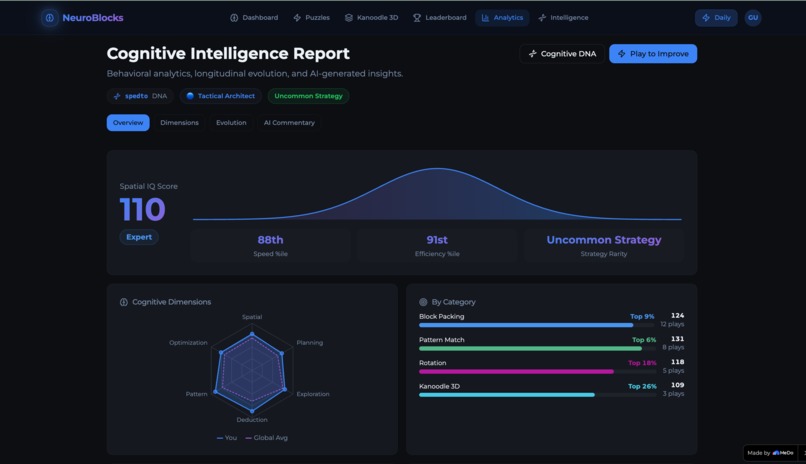Click the 88th Speed percentile card

coord(270,246)
